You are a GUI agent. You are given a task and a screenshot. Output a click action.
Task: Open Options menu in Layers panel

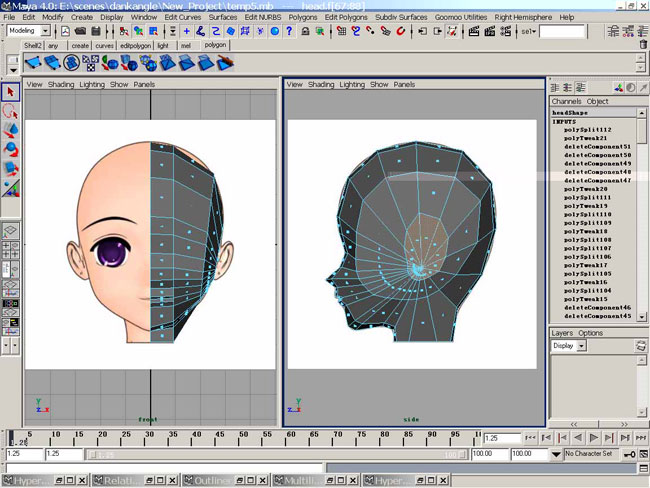pos(590,333)
